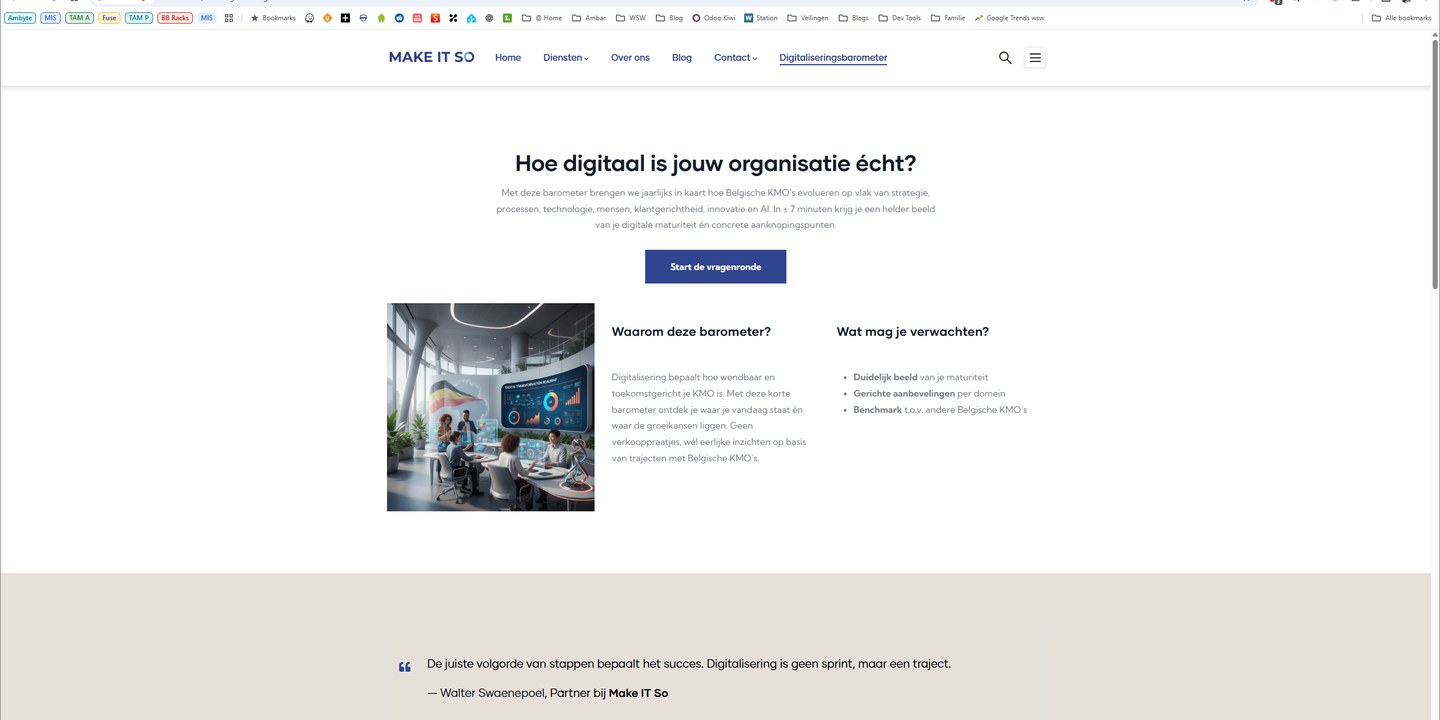This screenshot has height=720, width=1440.
Task: Expand the Diensten dropdown menu
Action: click(x=566, y=58)
